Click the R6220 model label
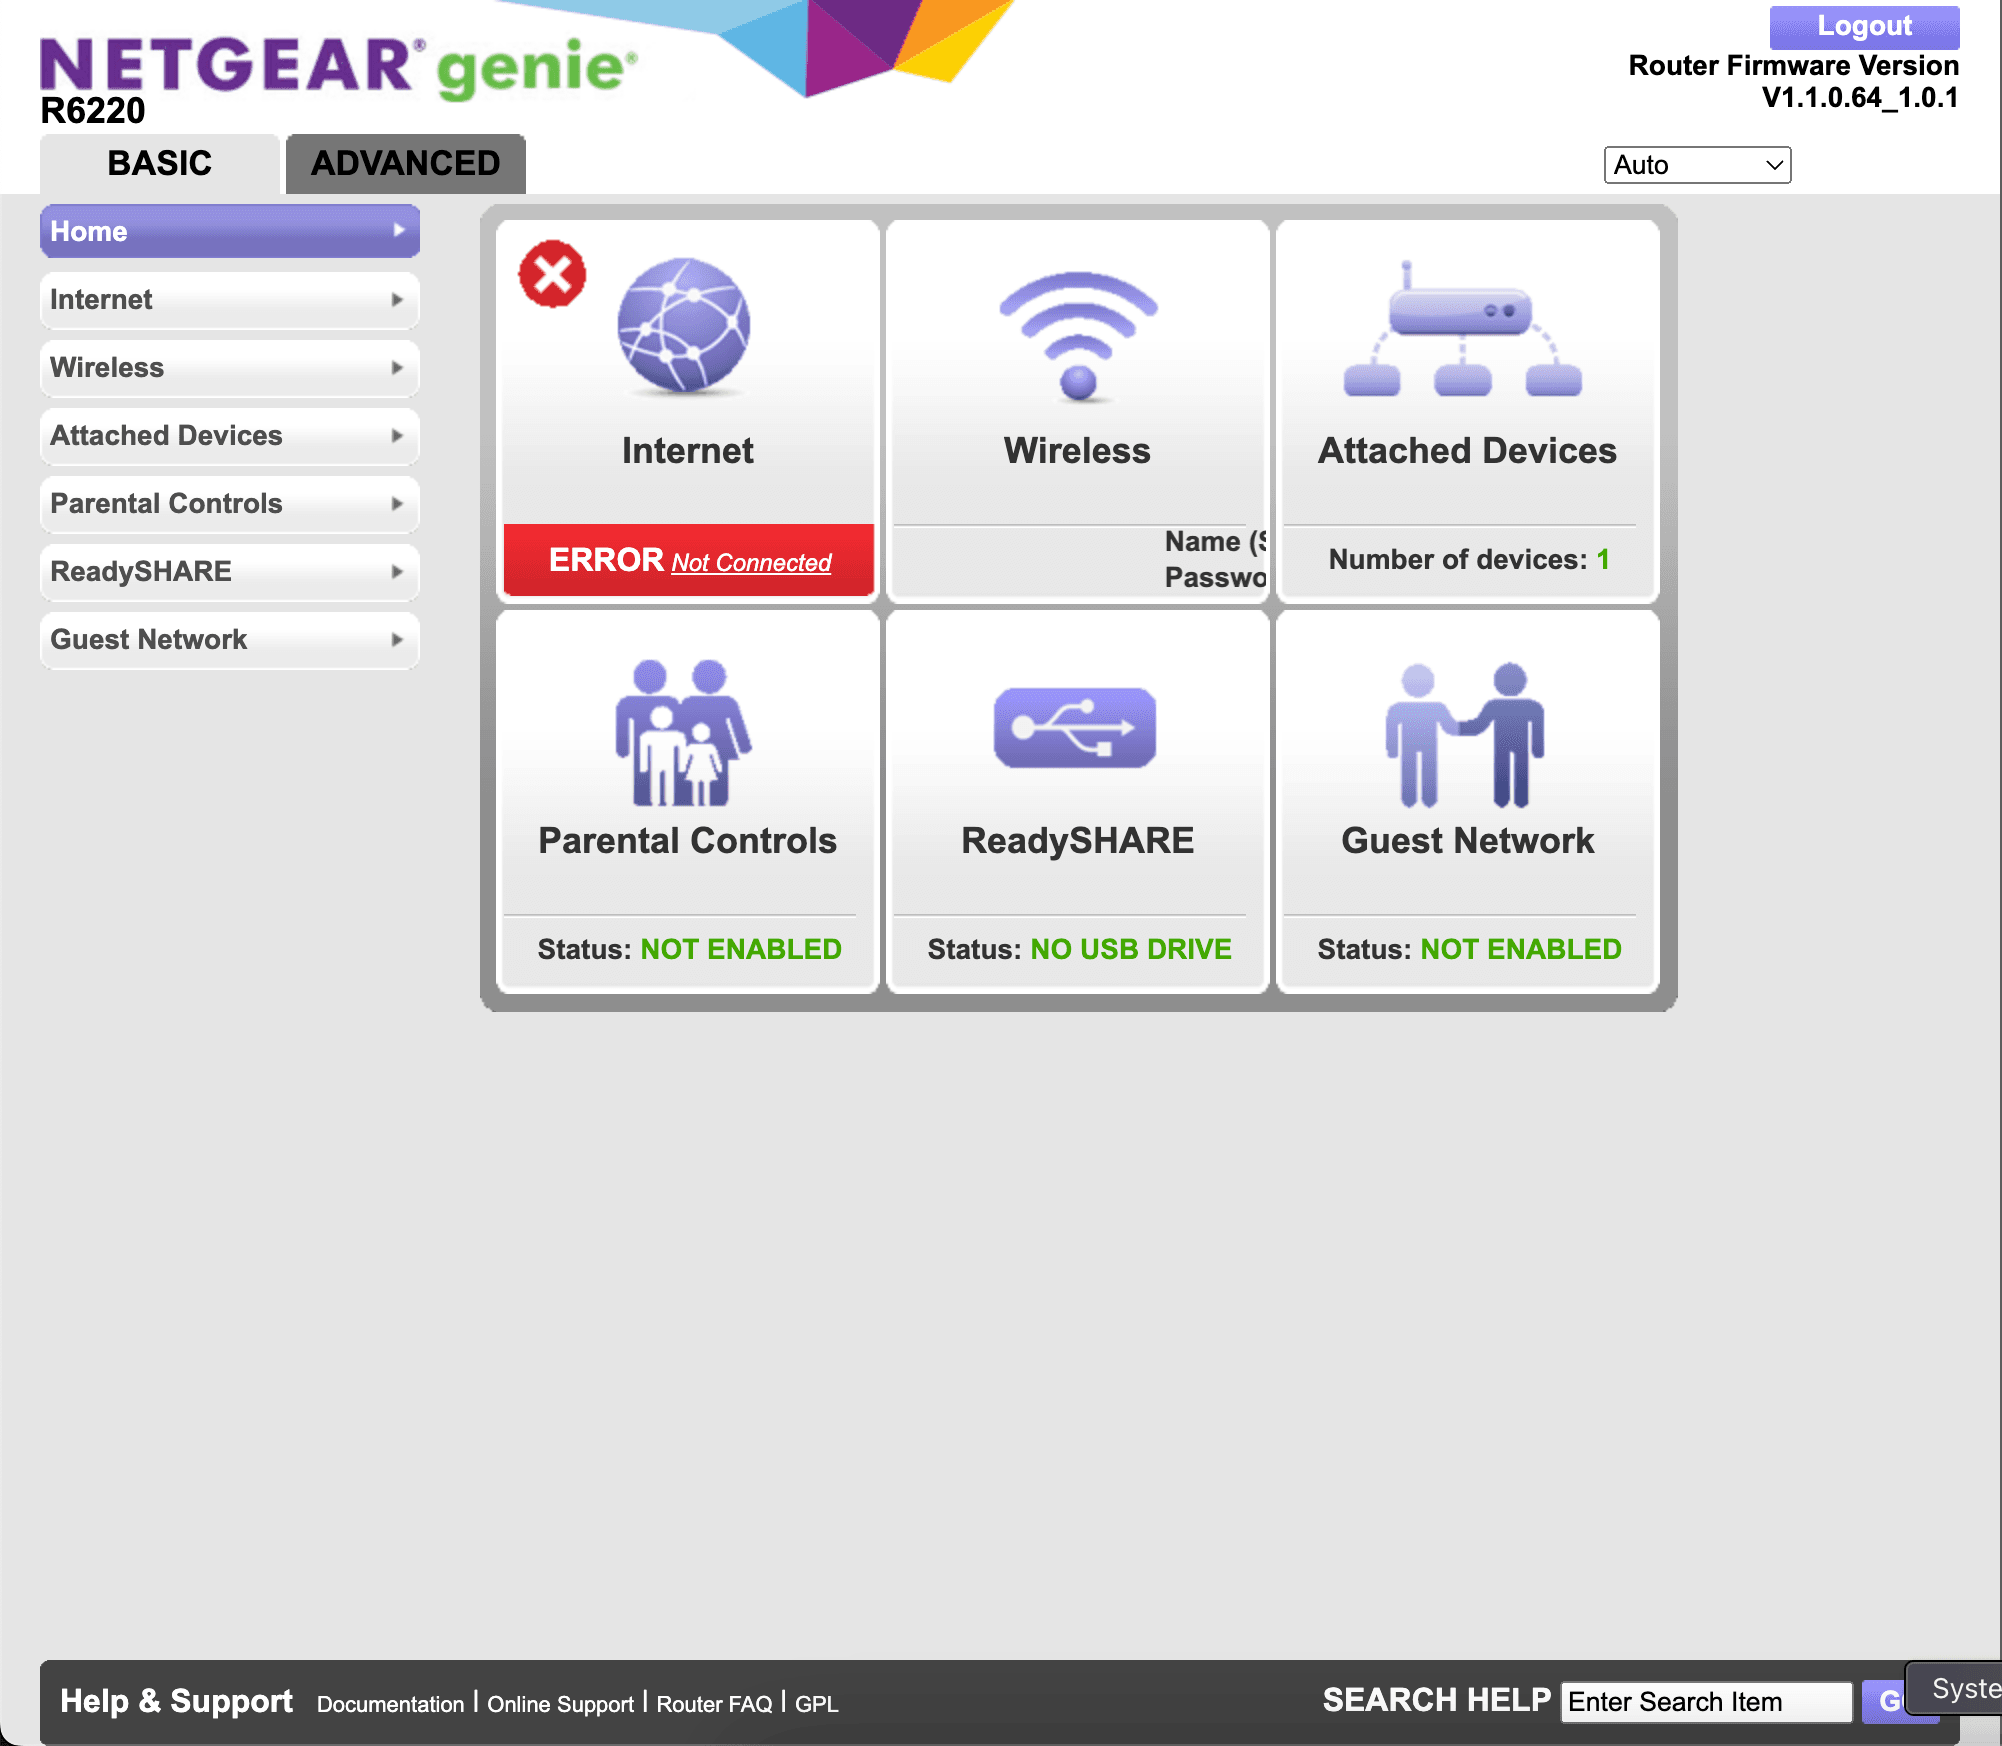 [93, 111]
